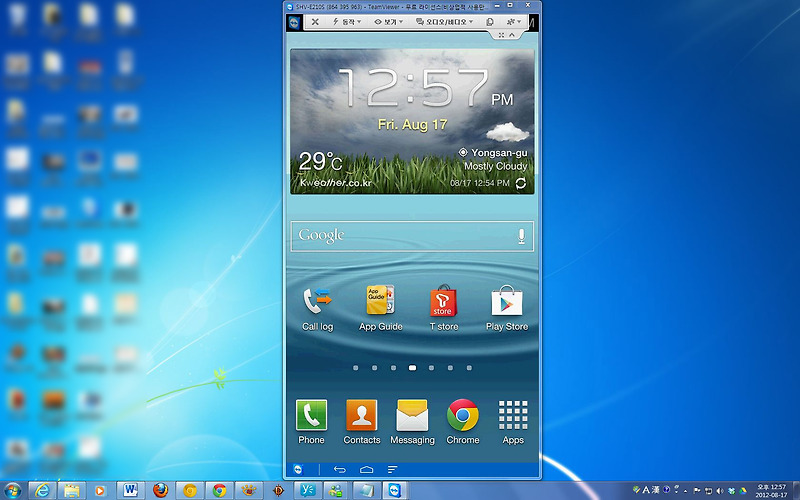Launch Chrome on the phone dock
The height and width of the screenshot is (500, 800).
pyautogui.click(x=463, y=422)
